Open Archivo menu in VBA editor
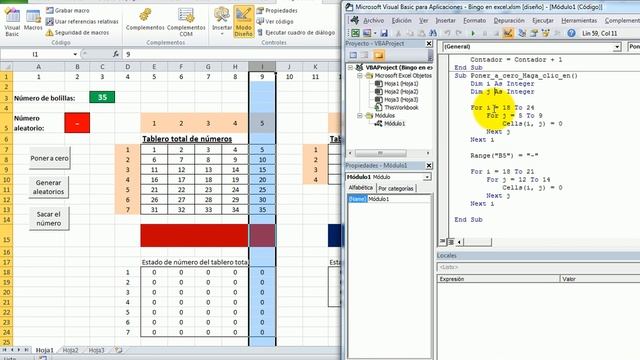 click(373, 20)
